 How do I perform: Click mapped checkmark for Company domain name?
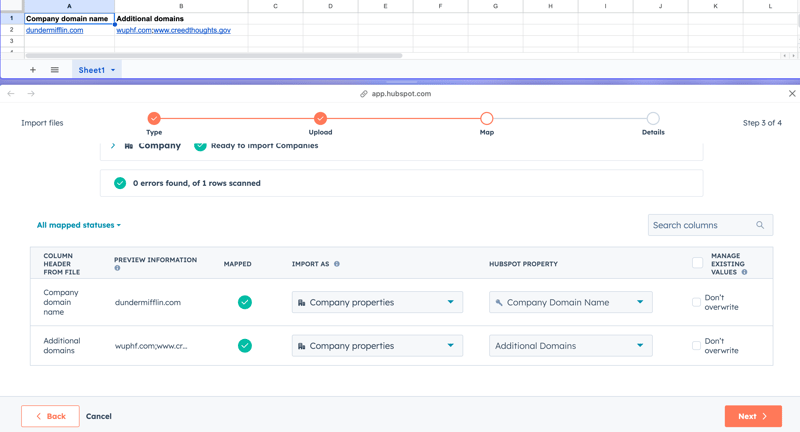(x=245, y=302)
